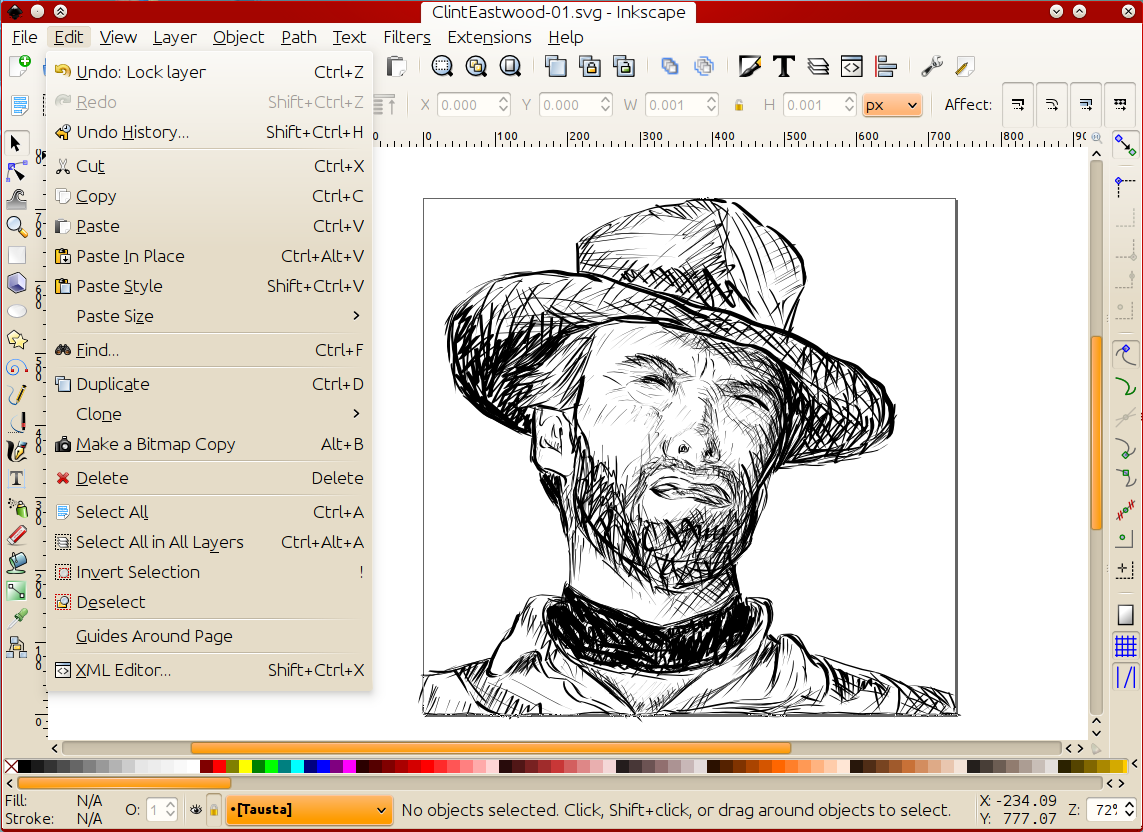Toggle snap to guides button
This screenshot has width=1143, height=832.
(x=1126, y=677)
